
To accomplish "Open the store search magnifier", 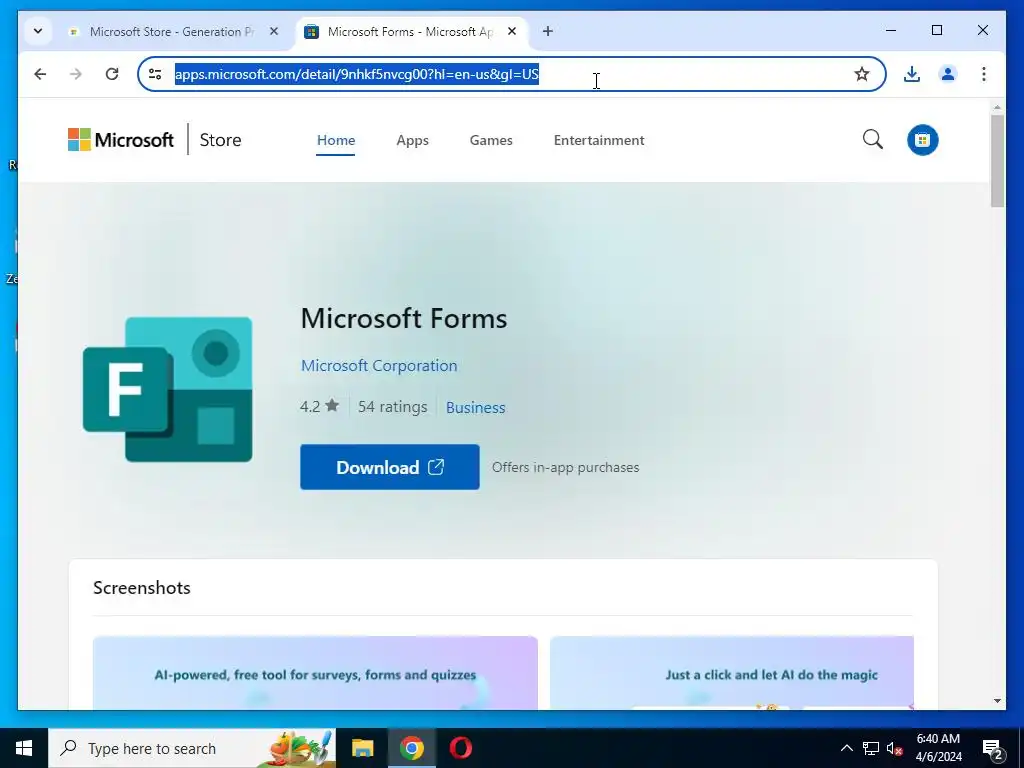I will 872,139.
